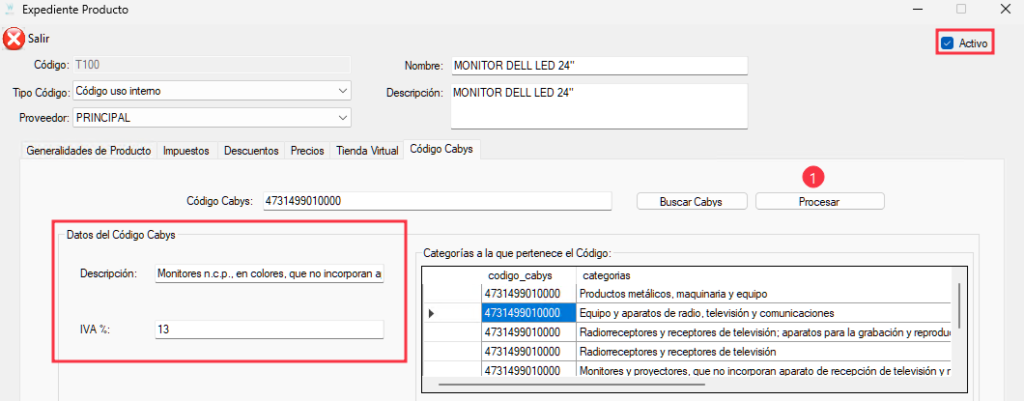Click the app icon in title bar
This screenshot has height=401, width=1024.
[11, 9]
